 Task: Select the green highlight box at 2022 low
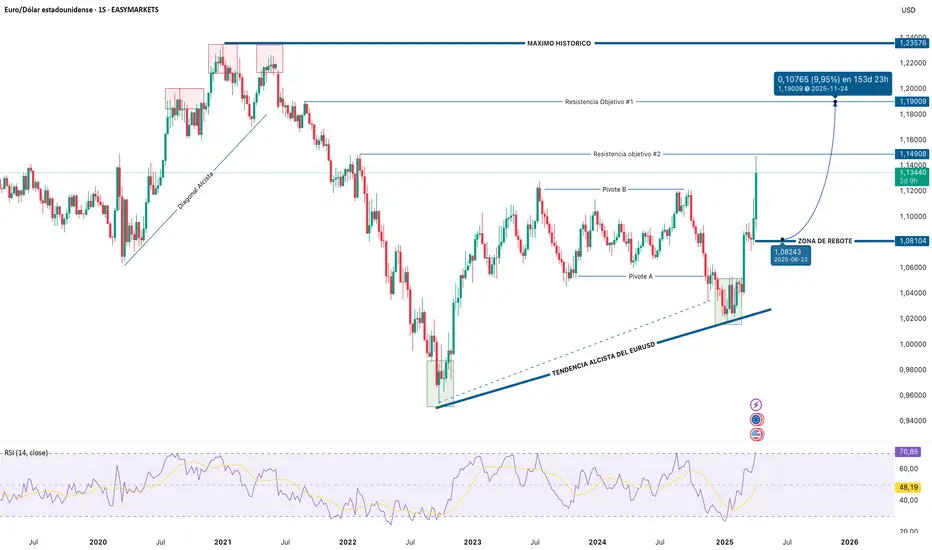coord(440,383)
